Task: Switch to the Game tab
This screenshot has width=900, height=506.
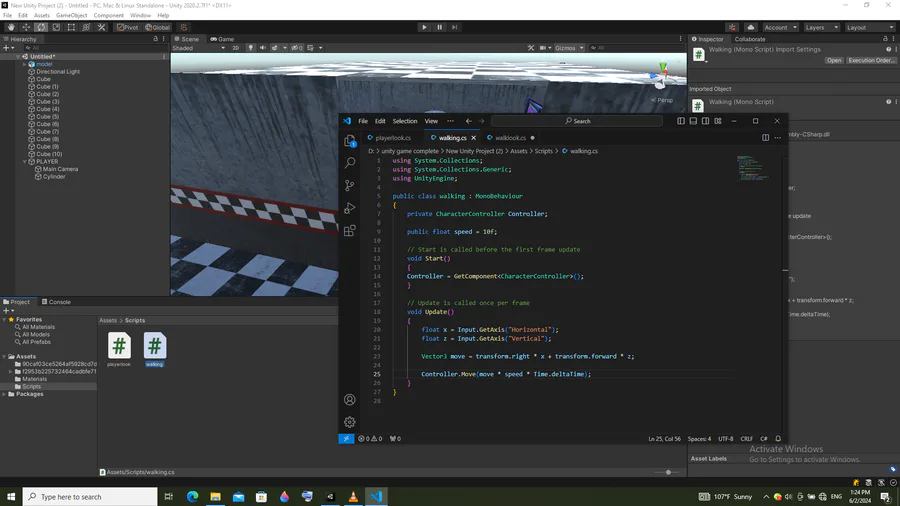Action: (x=222, y=39)
